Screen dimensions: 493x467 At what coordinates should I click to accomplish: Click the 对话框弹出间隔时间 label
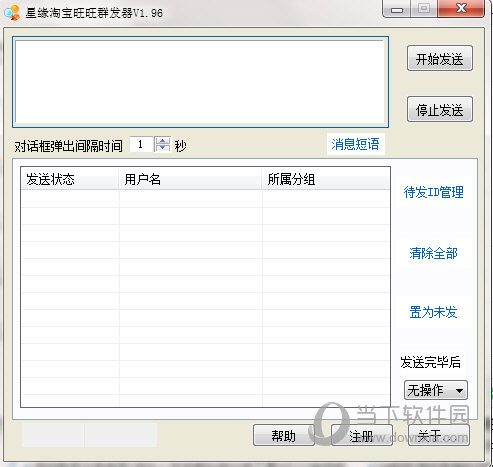(68, 146)
